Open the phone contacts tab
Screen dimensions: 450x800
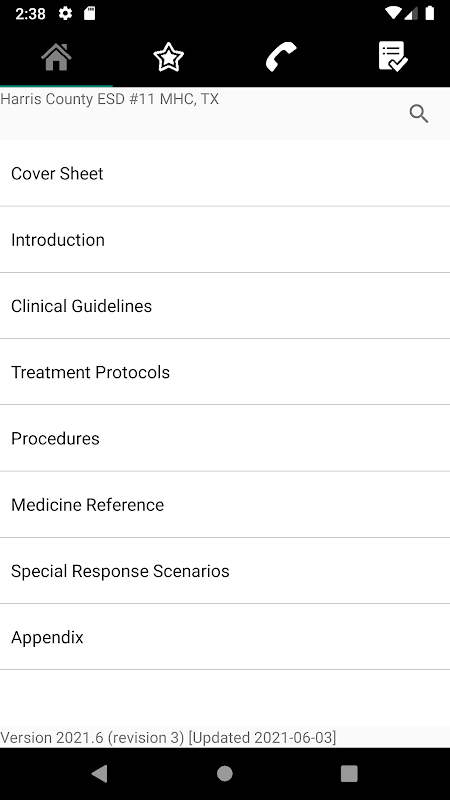tap(281, 57)
